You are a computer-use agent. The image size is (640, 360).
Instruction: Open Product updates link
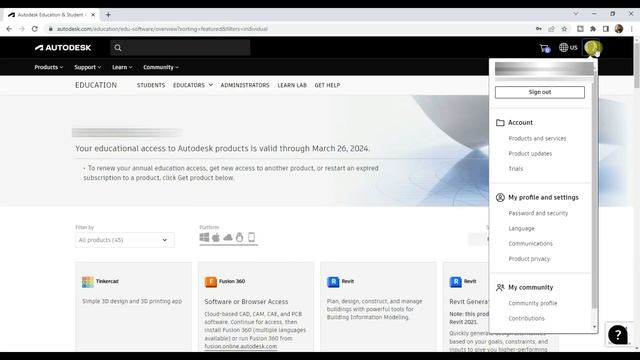point(530,154)
